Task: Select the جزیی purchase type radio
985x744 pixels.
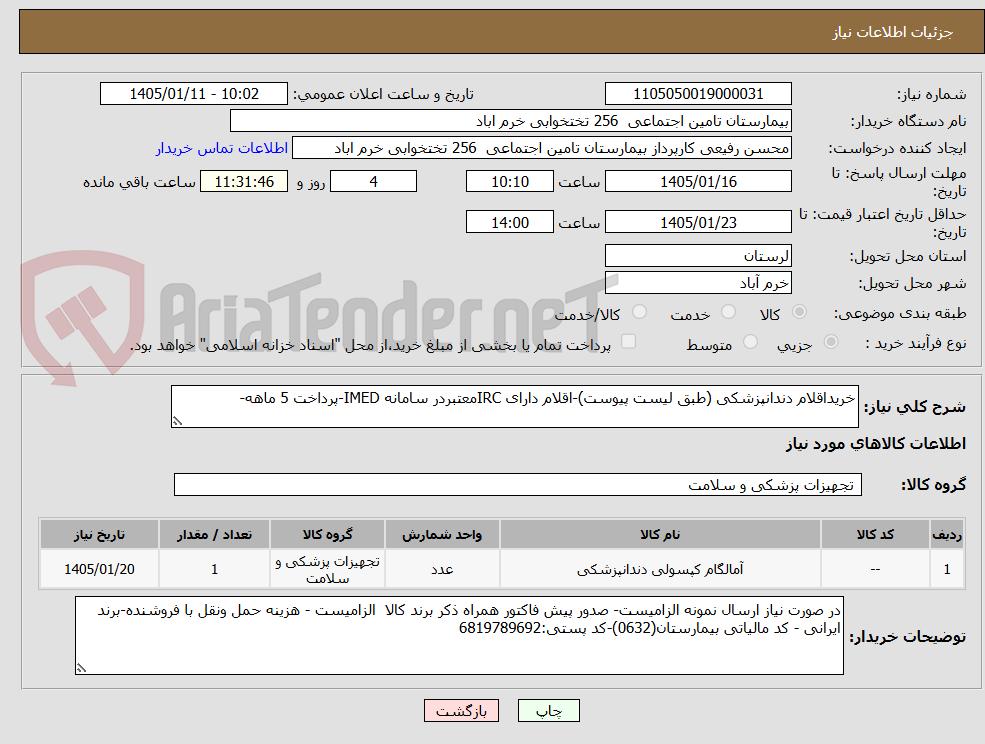Action: [x=830, y=342]
